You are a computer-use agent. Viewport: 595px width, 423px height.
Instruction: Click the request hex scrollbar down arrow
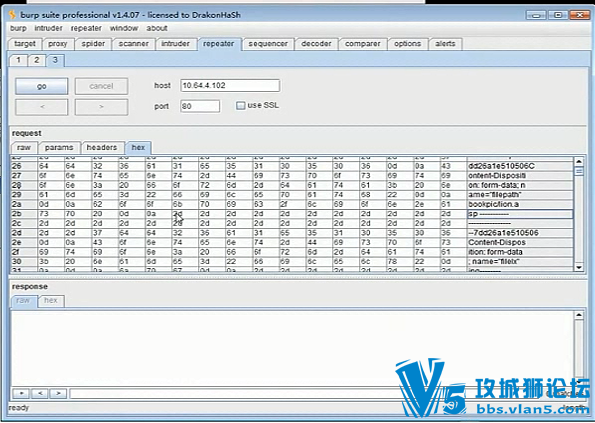[579, 267]
